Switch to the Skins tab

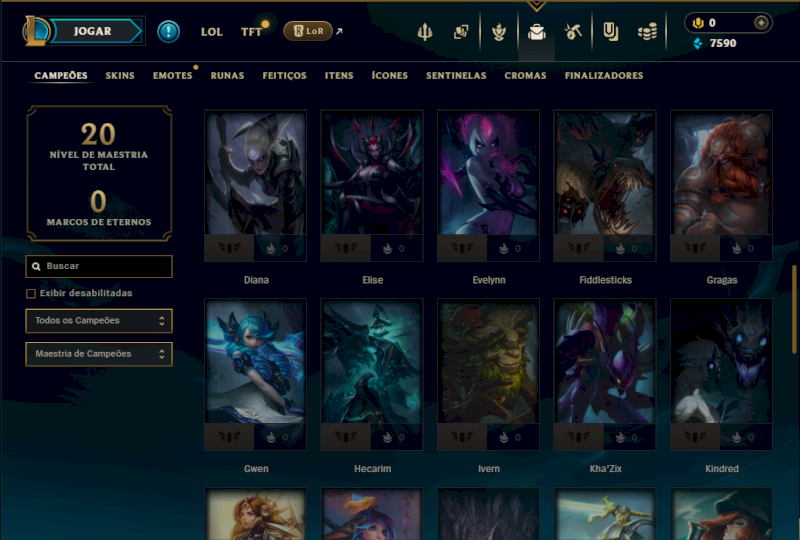pyautogui.click(x=120, y=76)
